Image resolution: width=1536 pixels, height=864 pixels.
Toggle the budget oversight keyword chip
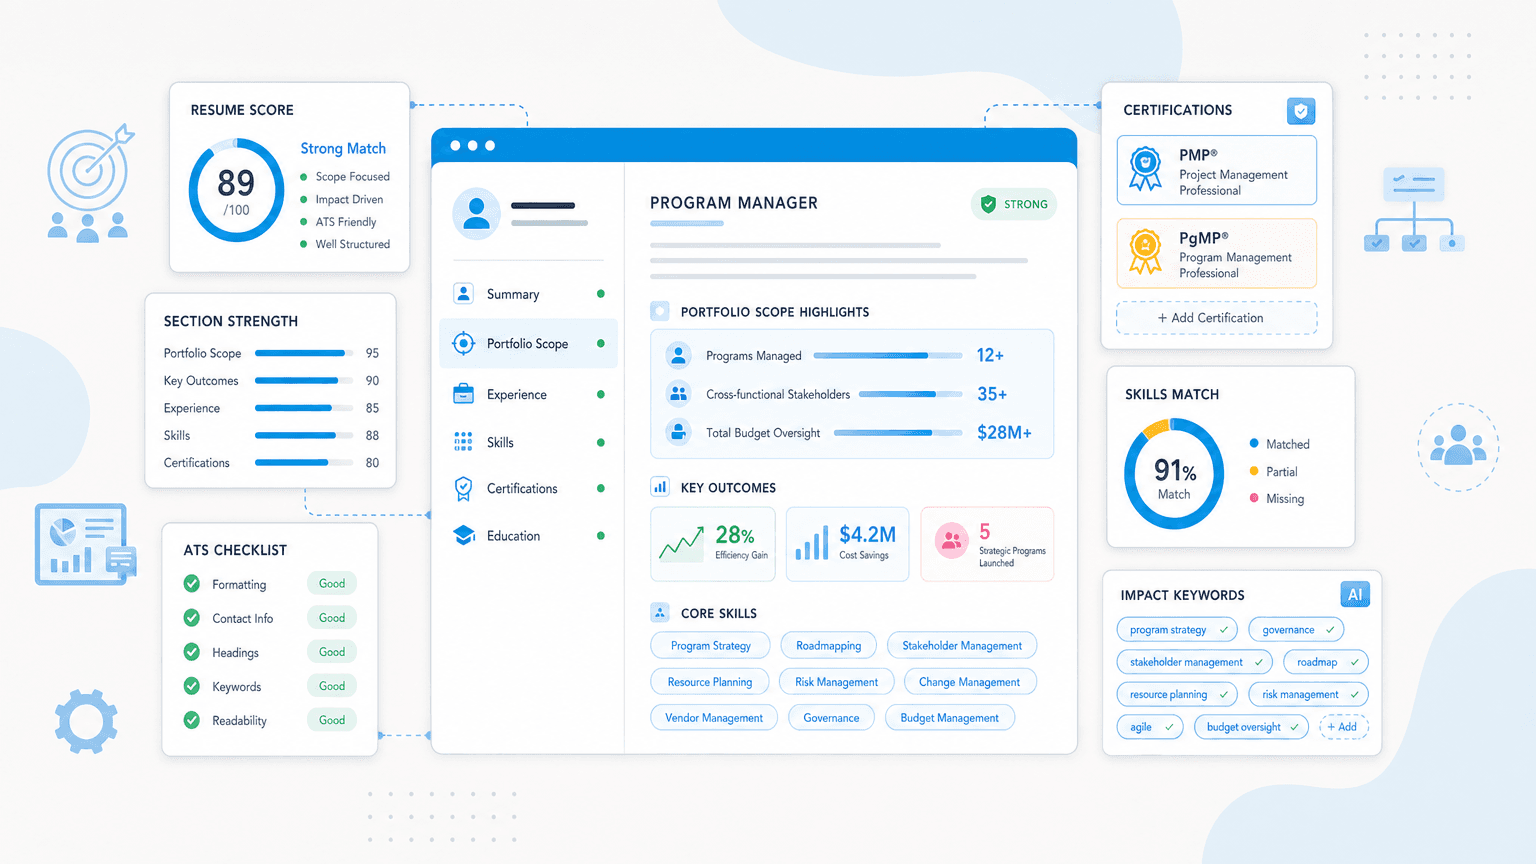pos(1252,727)
